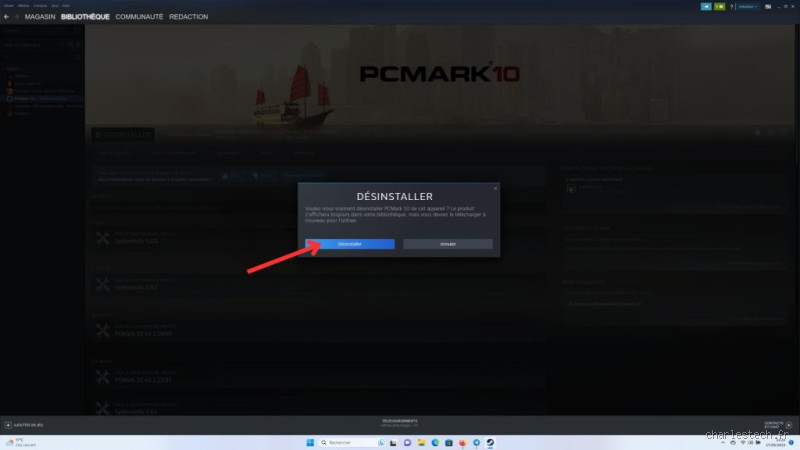
Task: Click Annuler in the uninstall dialog
Action: 447,244
